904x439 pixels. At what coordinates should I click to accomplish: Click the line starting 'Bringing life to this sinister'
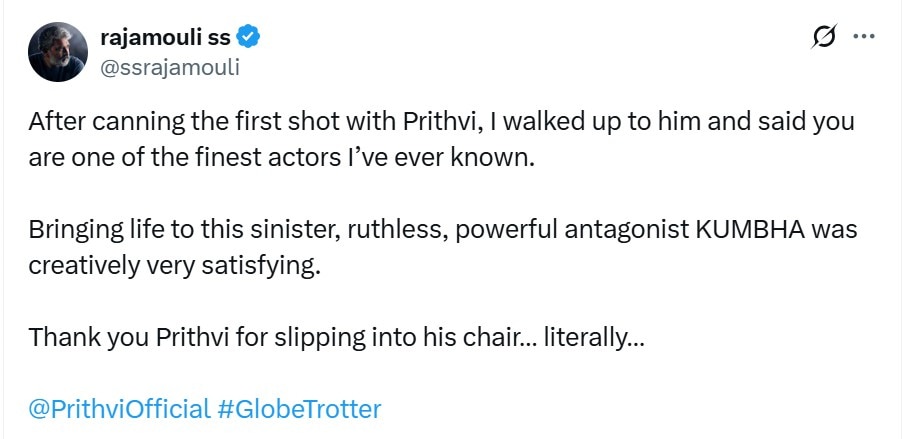[442, 230]
